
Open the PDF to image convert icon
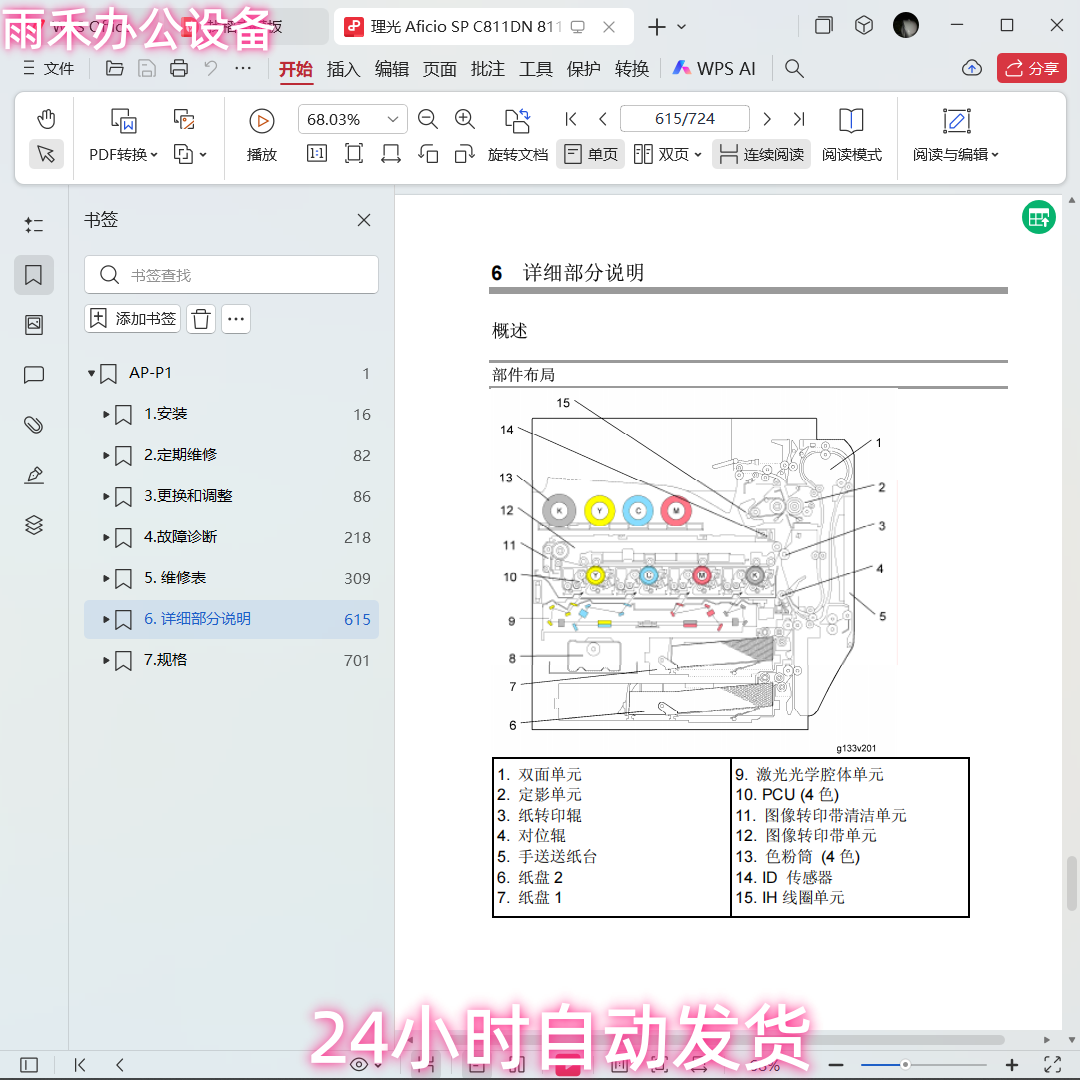[184, 120]
